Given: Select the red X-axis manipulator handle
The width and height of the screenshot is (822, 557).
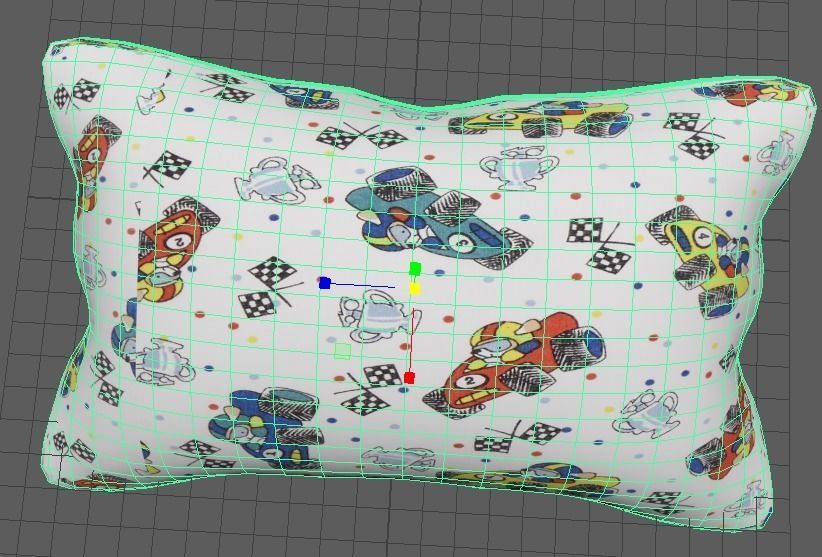Looking at the screenshot, I should tap(409, 377).
